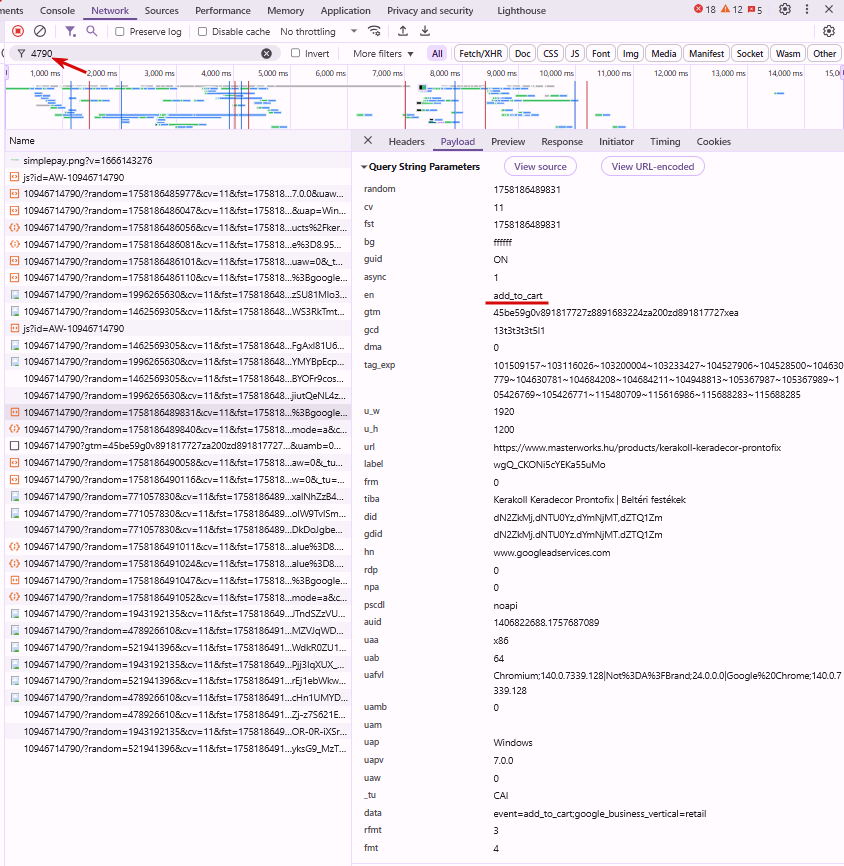Filter by JS requests
This screenshot has width=844, height=866.
(x=575, y=54)
